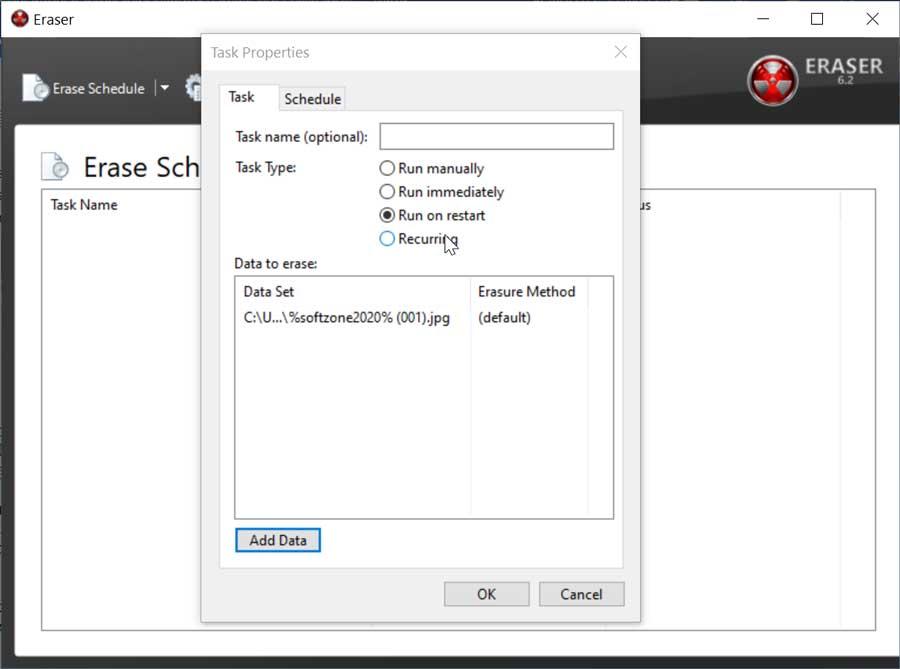Click the Data Set column header
This screenshot has height=669, width=900.
pos(352,291)
